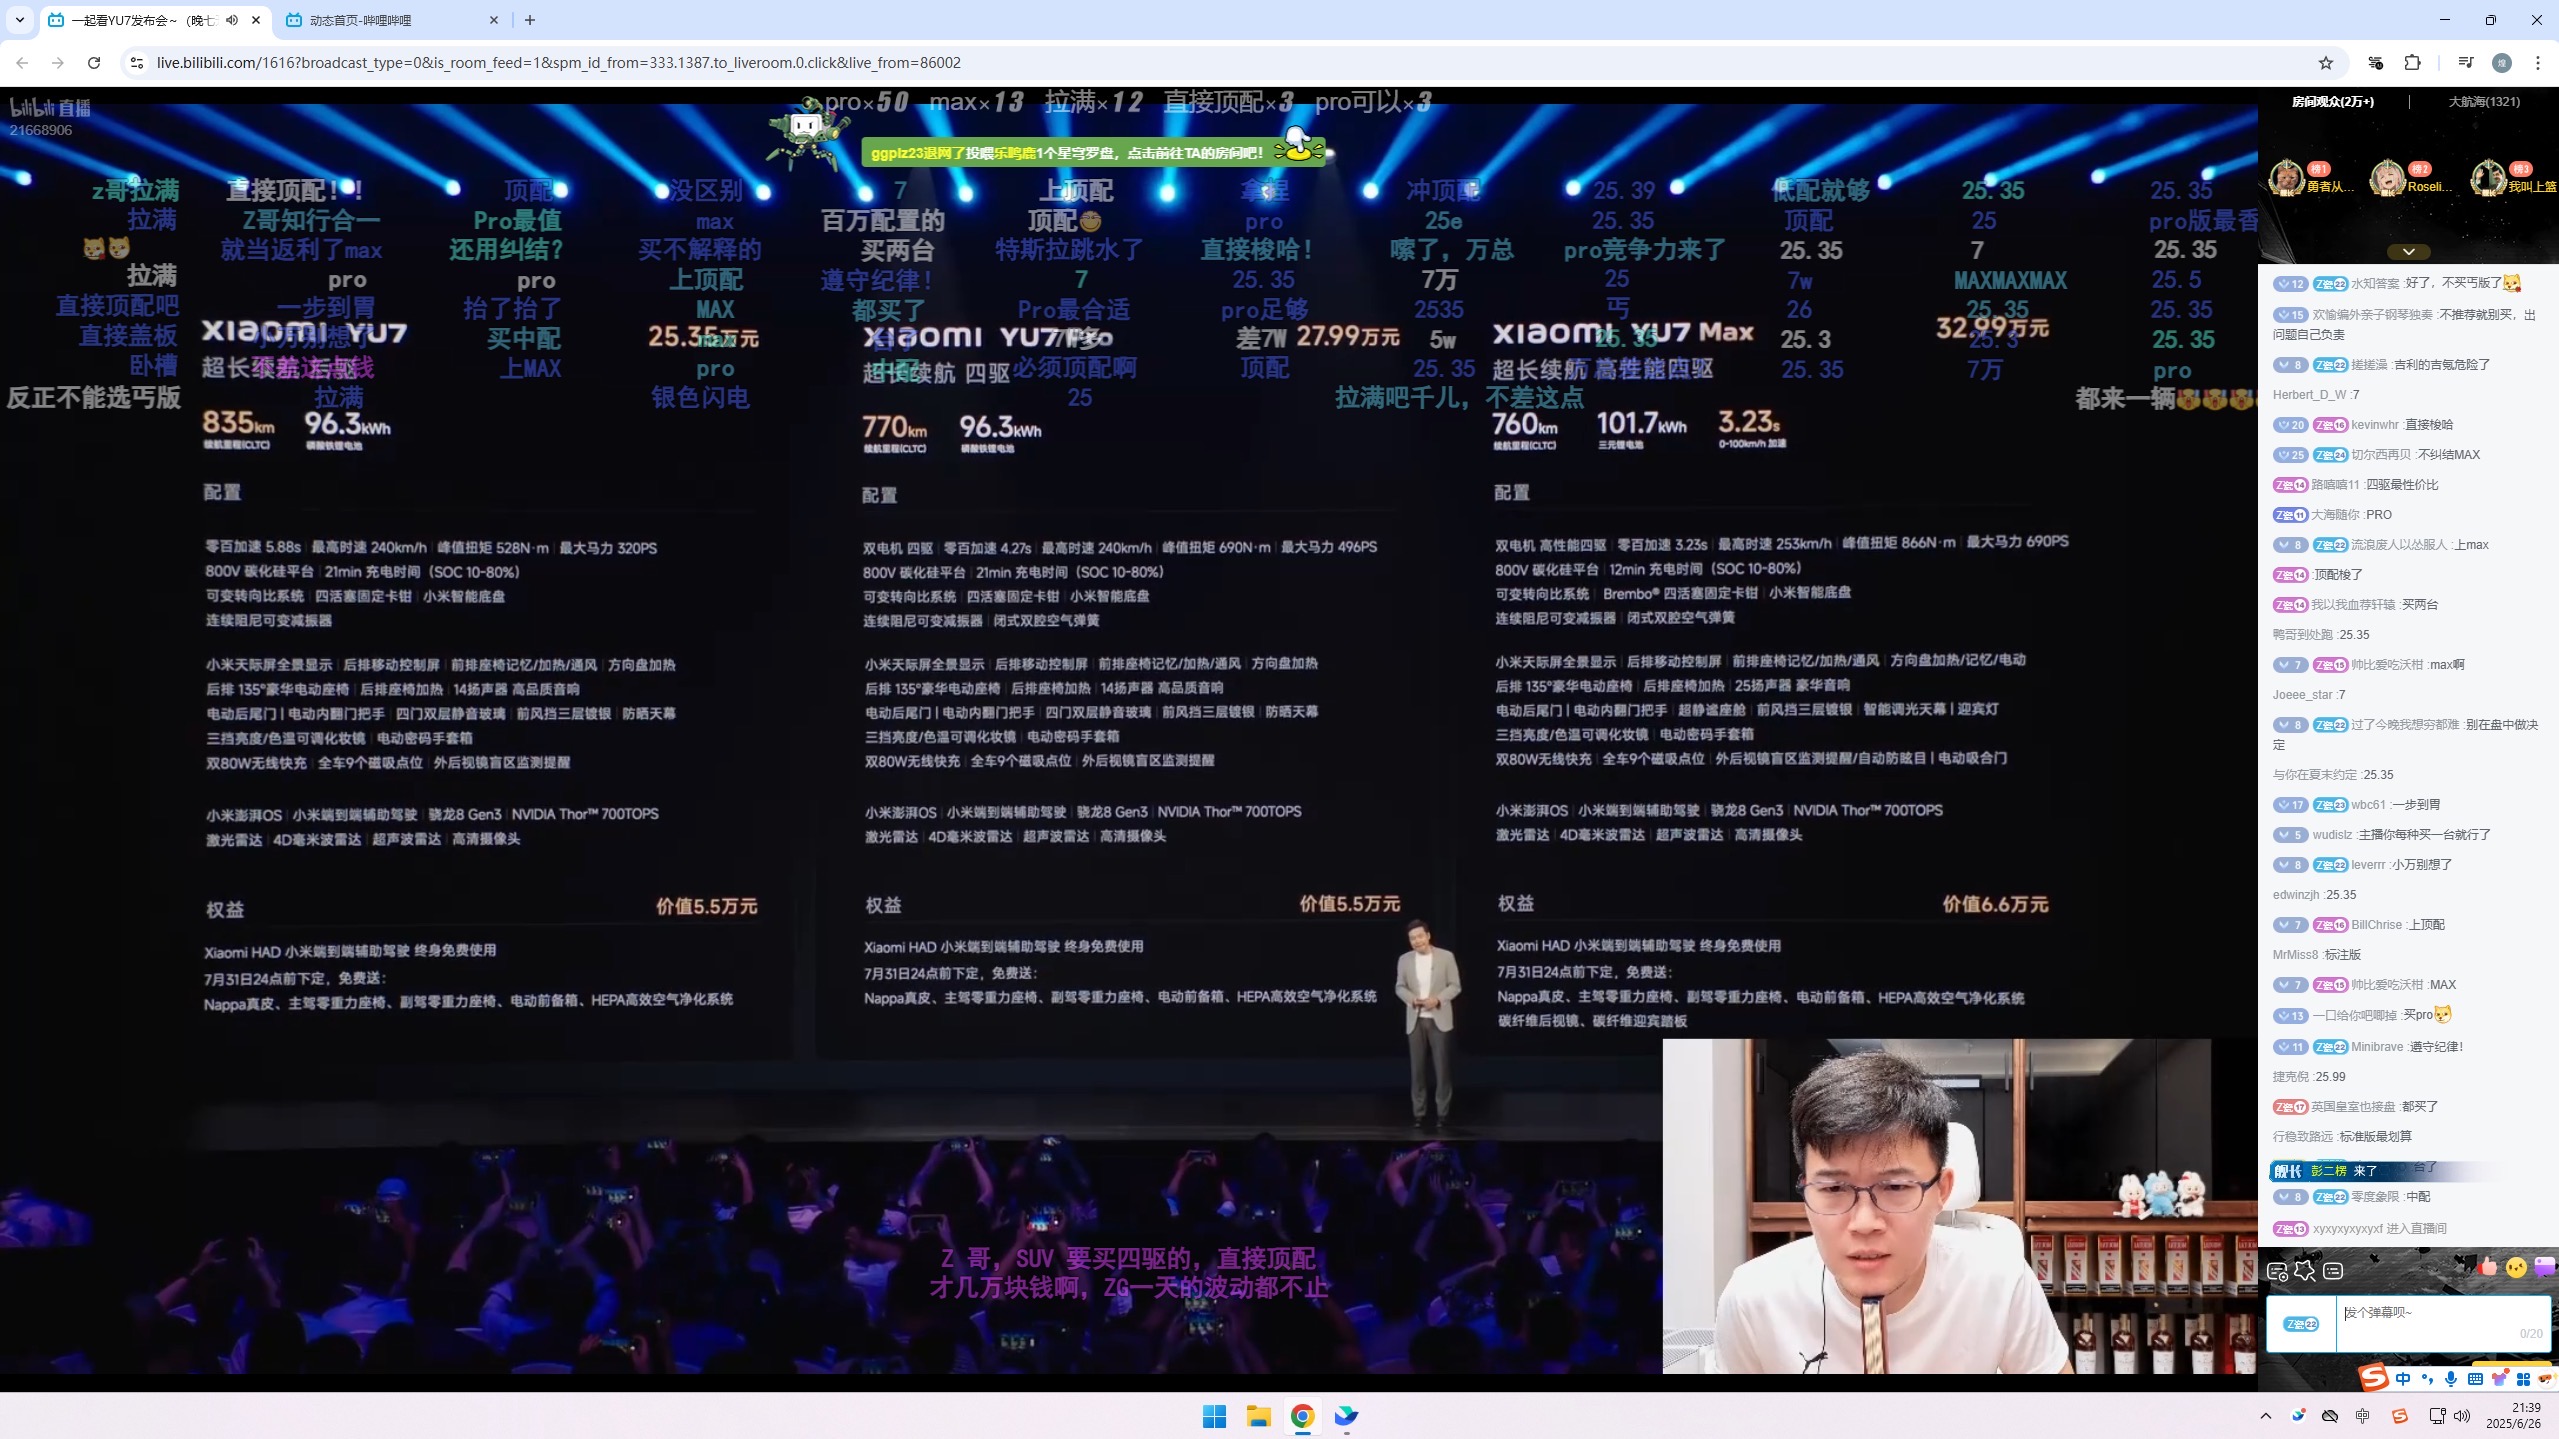The height and width of the screenshot is (1439, 2559).
Task: Open the clock showing 21:39
Action: [2513, 1416]
